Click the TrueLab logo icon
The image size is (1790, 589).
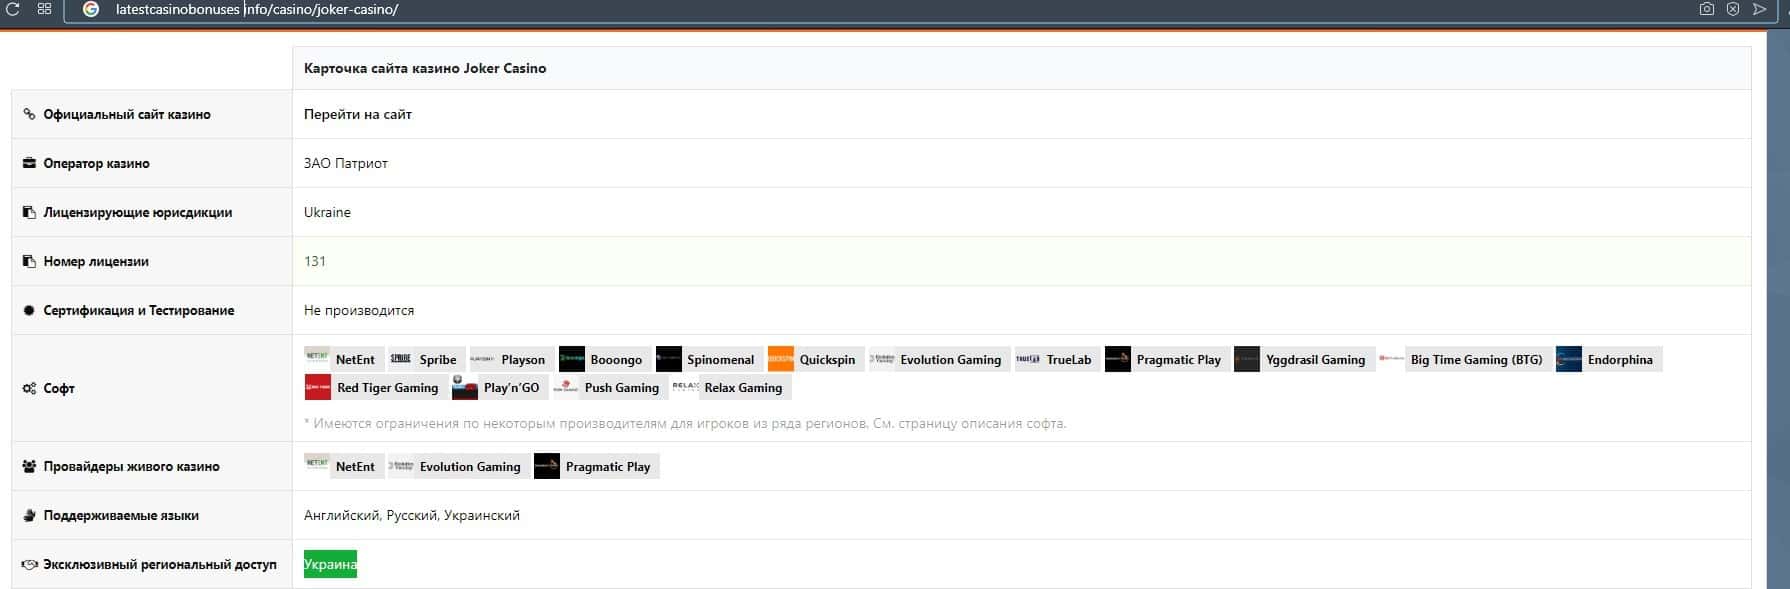click(1028, 359)
